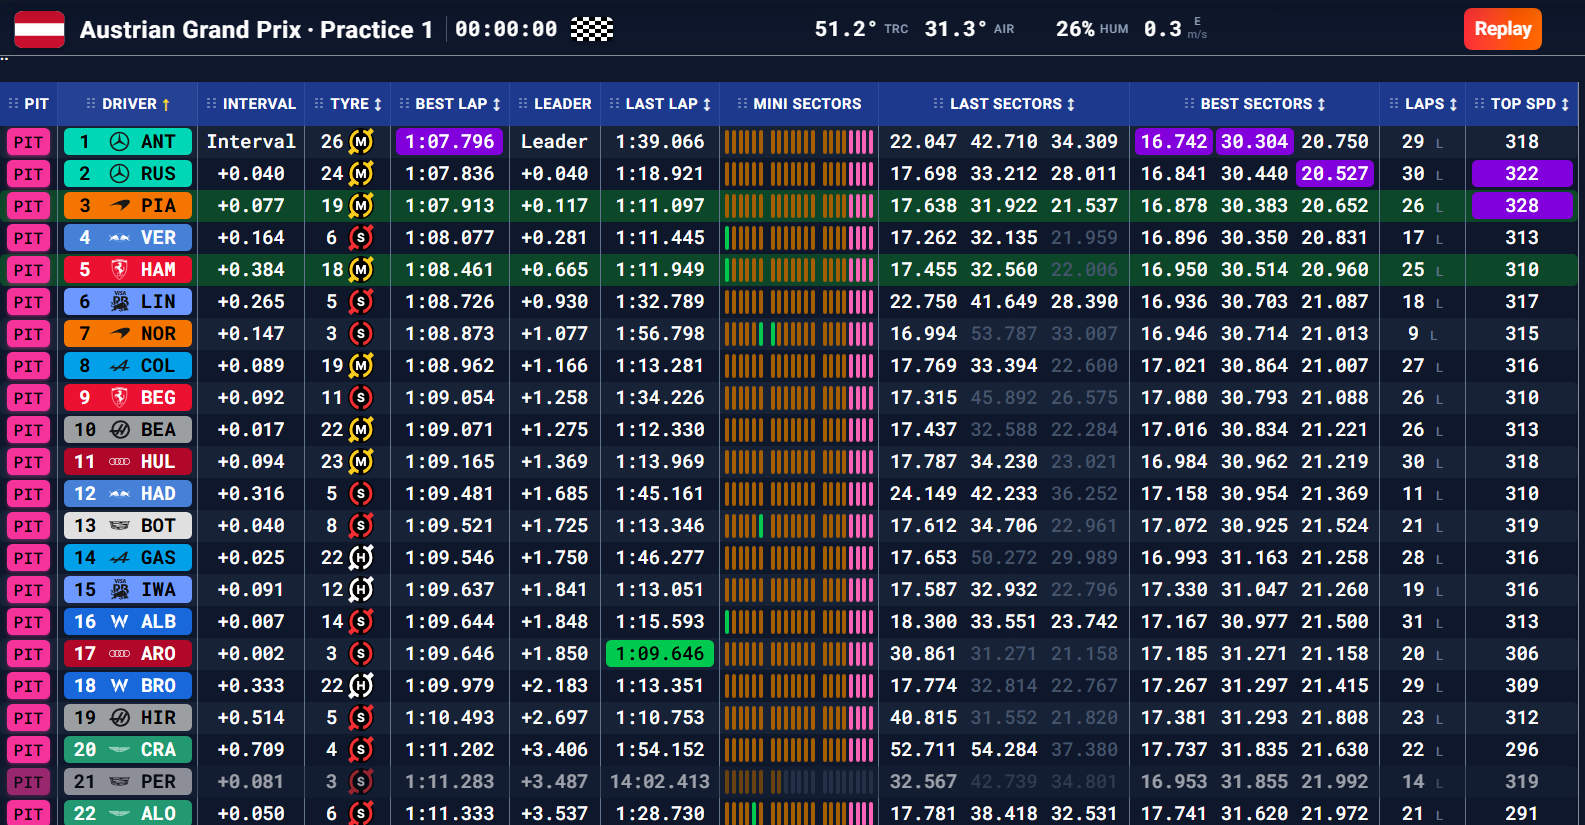Click the Austrian Grand Prix Practice 1 title
Image resolution: width=1585 pixels, height=825 pixels.
coord(256,29)
